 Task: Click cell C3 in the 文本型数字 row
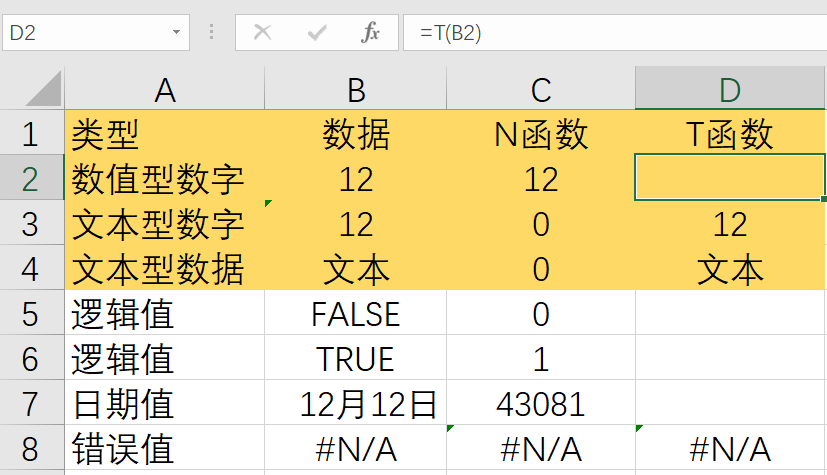point(541,222)
